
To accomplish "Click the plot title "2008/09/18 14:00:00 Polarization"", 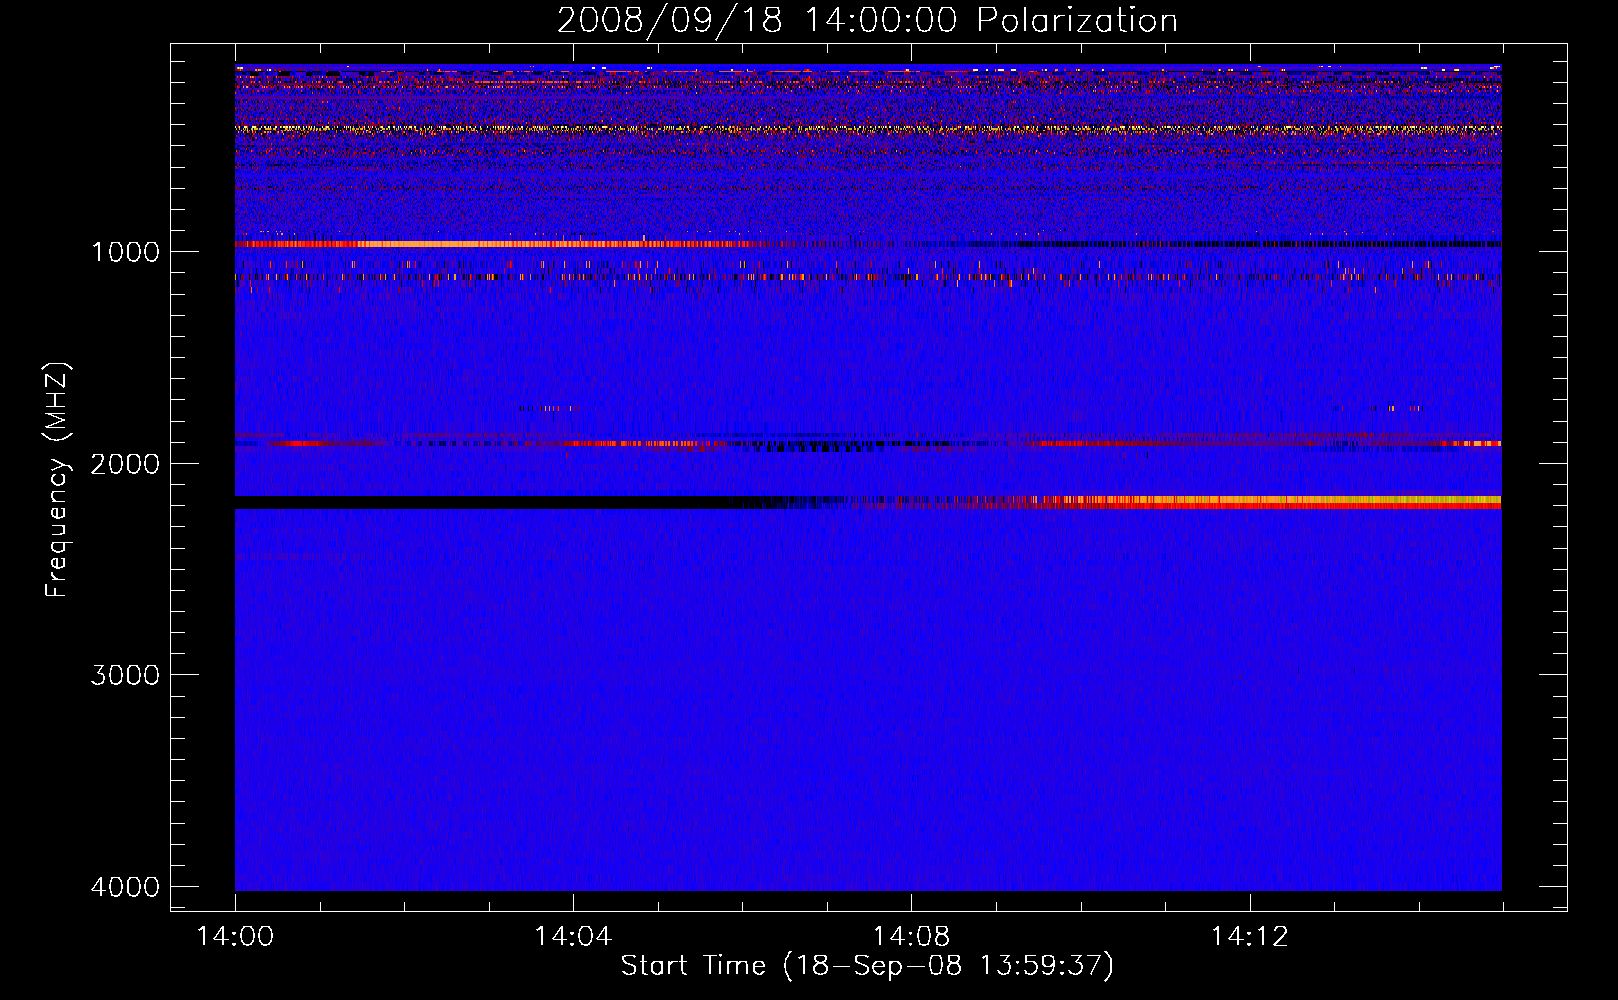I will [x=867, y=20].
